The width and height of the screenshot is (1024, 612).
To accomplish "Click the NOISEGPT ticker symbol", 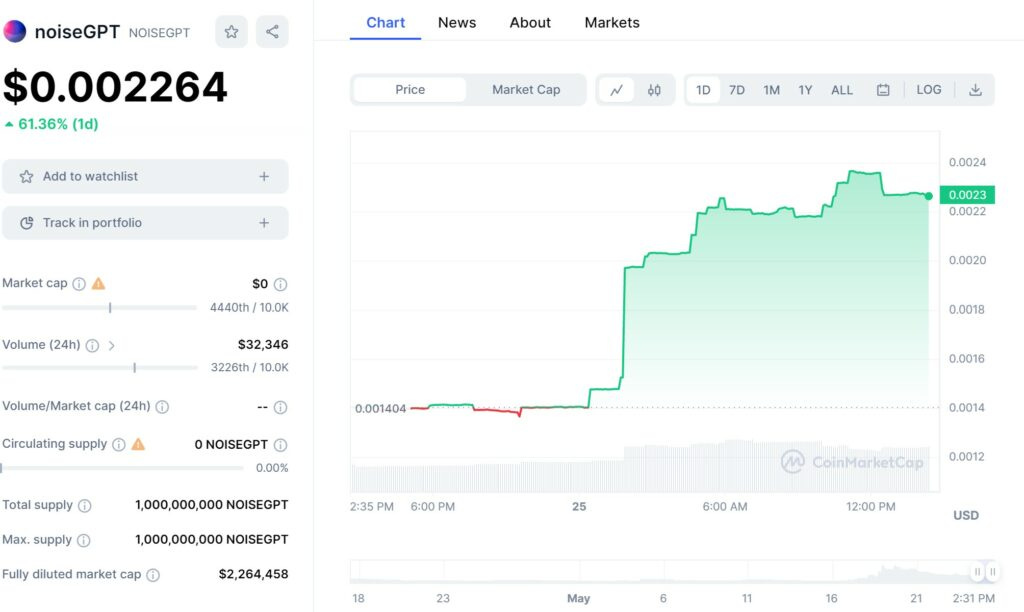I will pos(159,33).
